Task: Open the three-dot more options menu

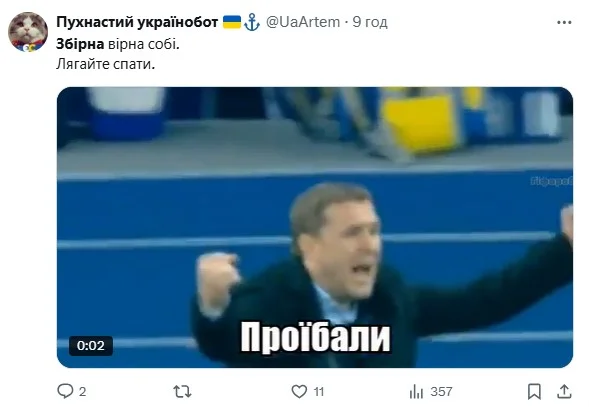Action: coord(564,23)
